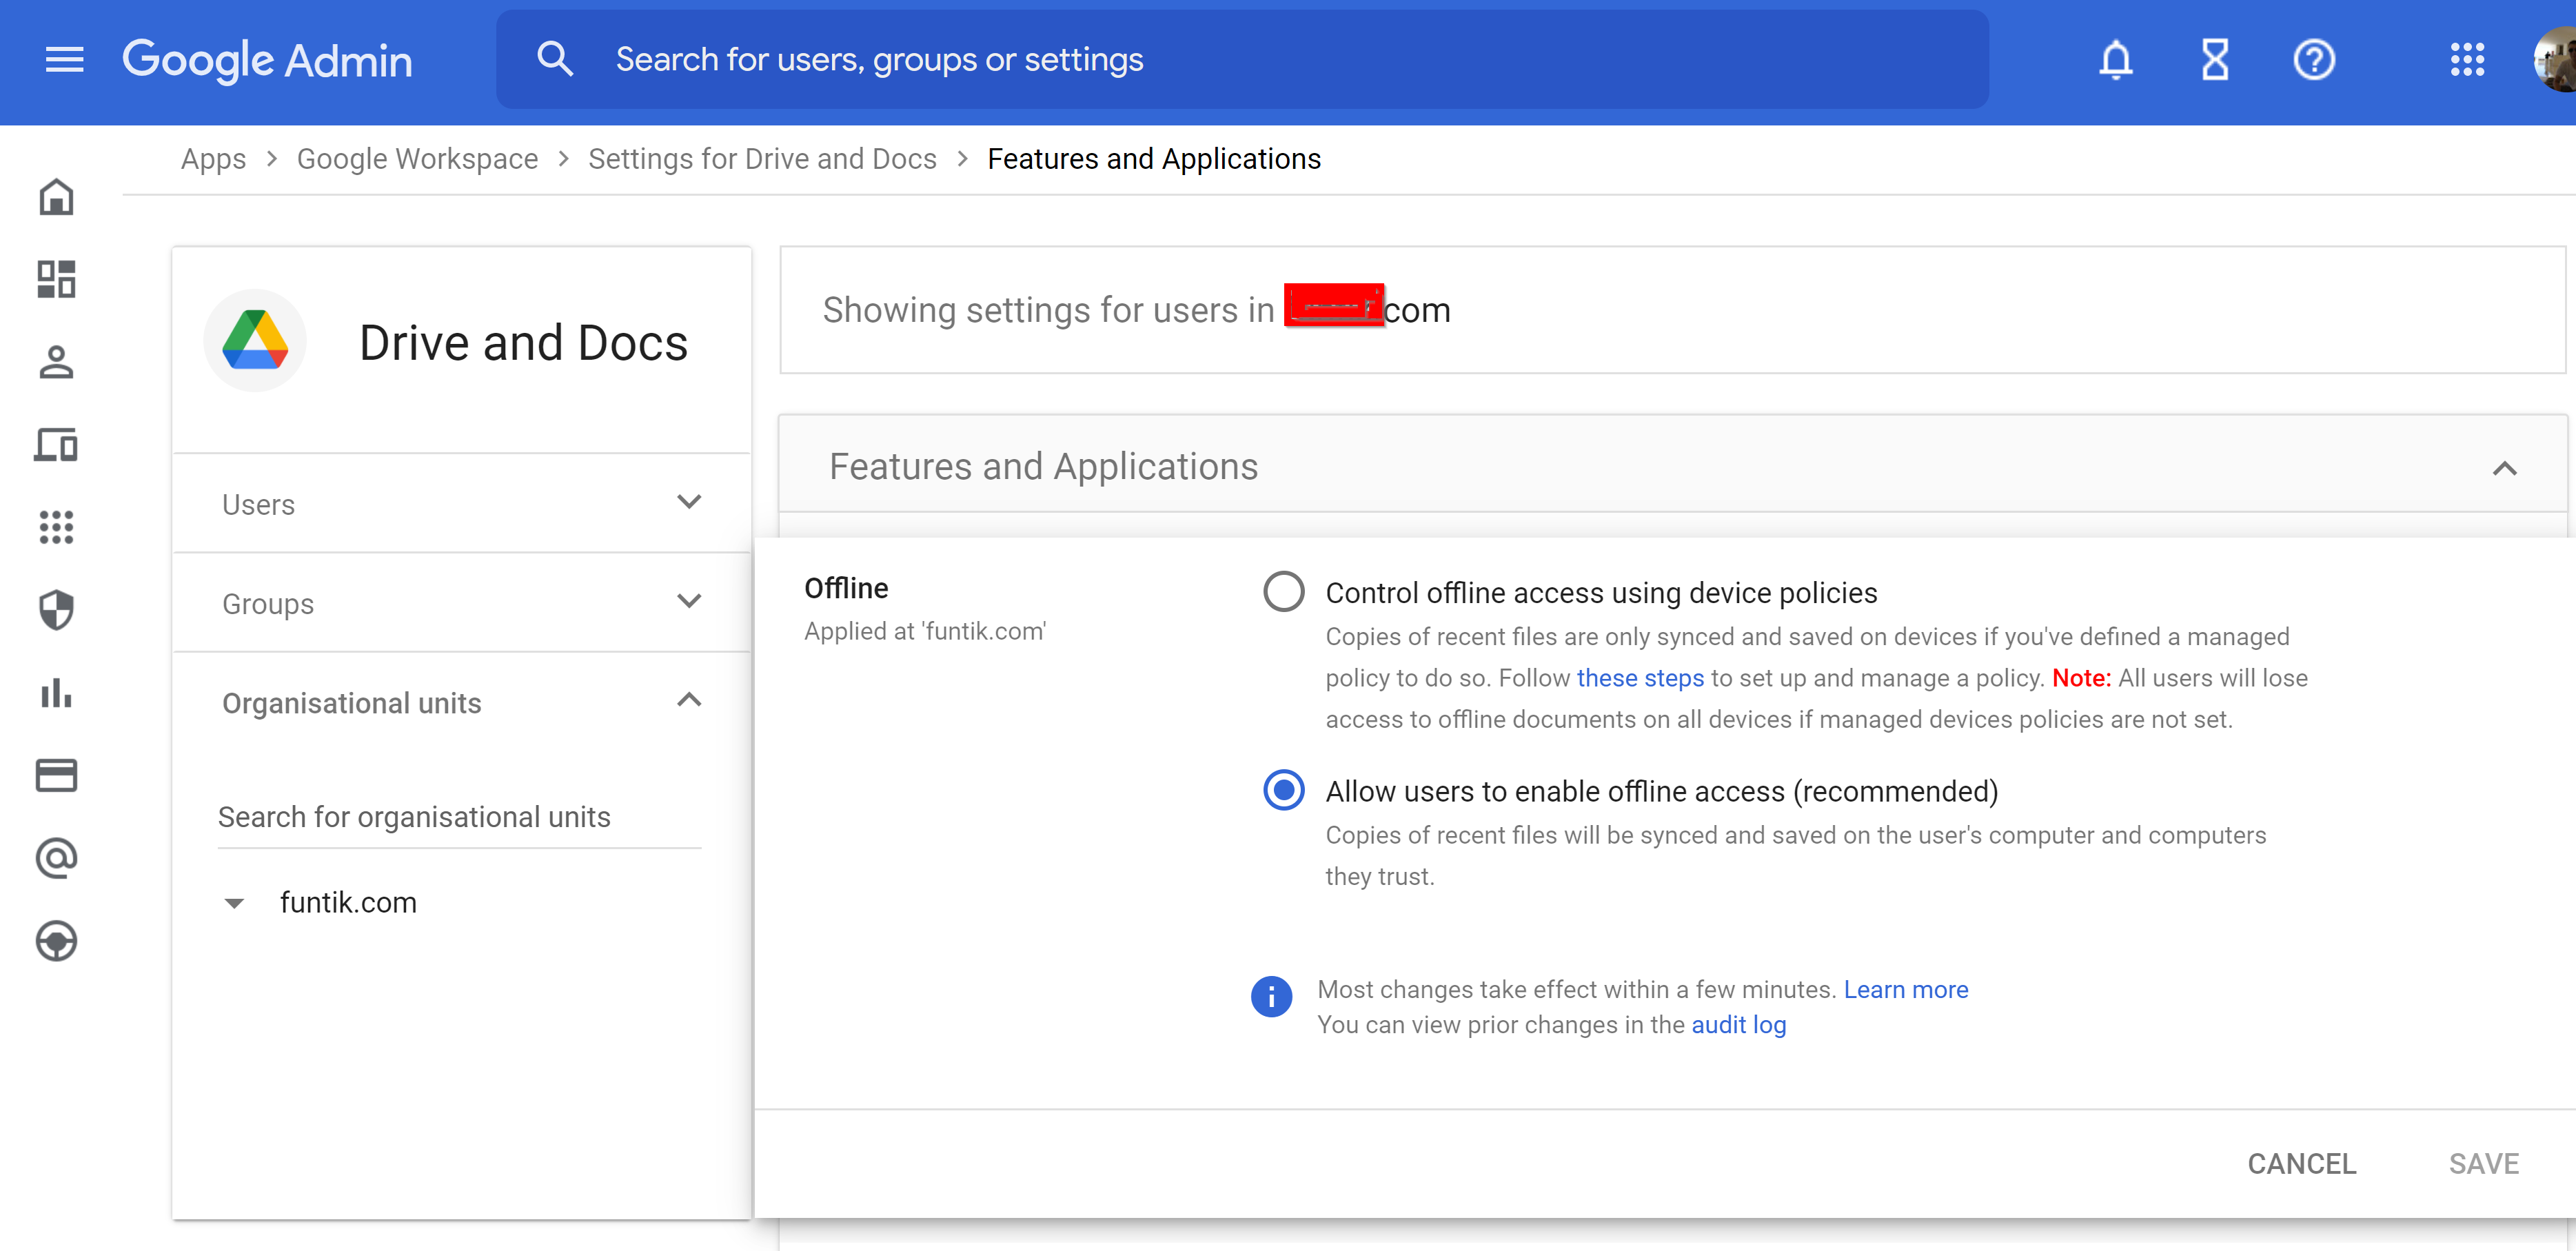Go to Home in left sidebar

coord(57,197)
